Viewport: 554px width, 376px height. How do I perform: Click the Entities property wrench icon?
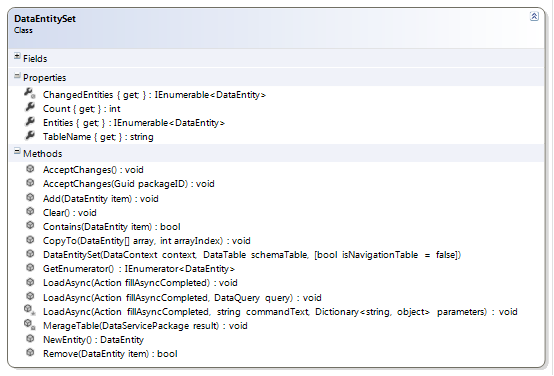pyautogui.click(x=30, y=122)
